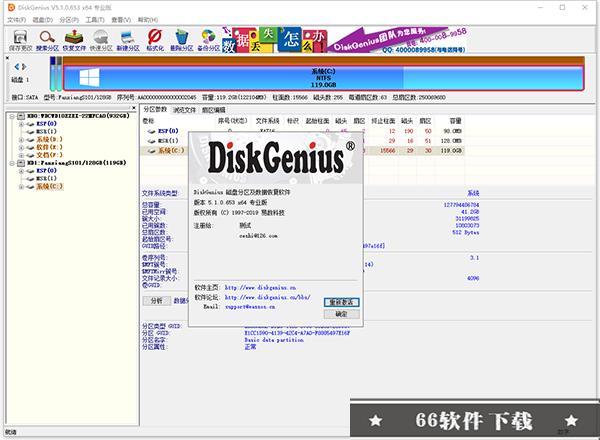Close the disk map pane with x
This screenshot has width=600, height=440.
pos(7,58)
